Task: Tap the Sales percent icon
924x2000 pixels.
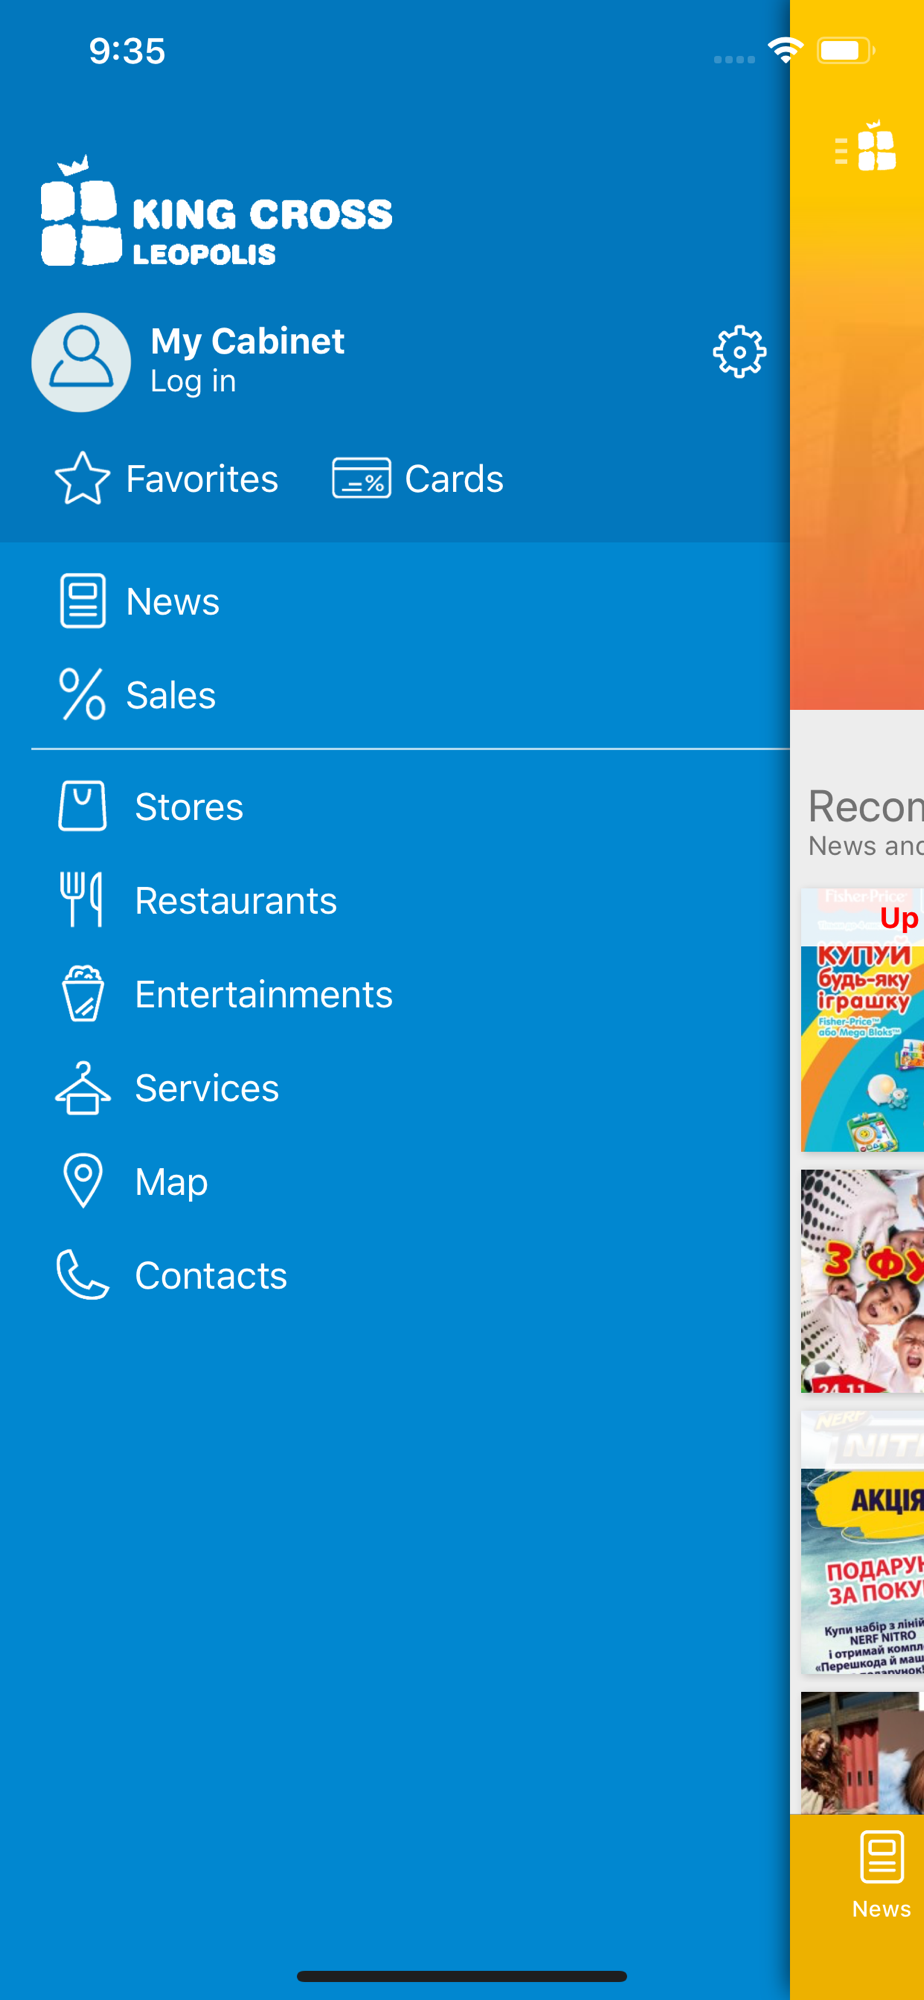Action: (82, 694)
